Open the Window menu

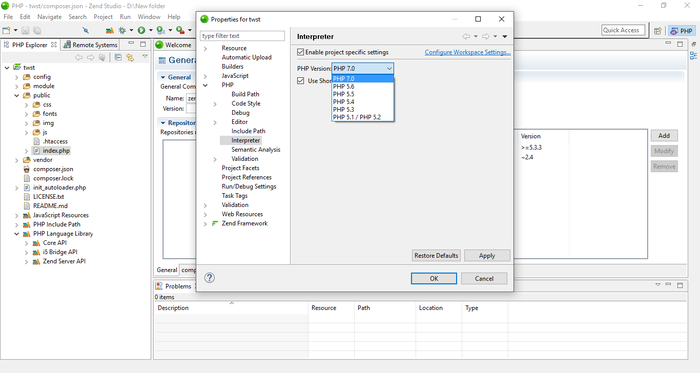[x=149, y=17]
